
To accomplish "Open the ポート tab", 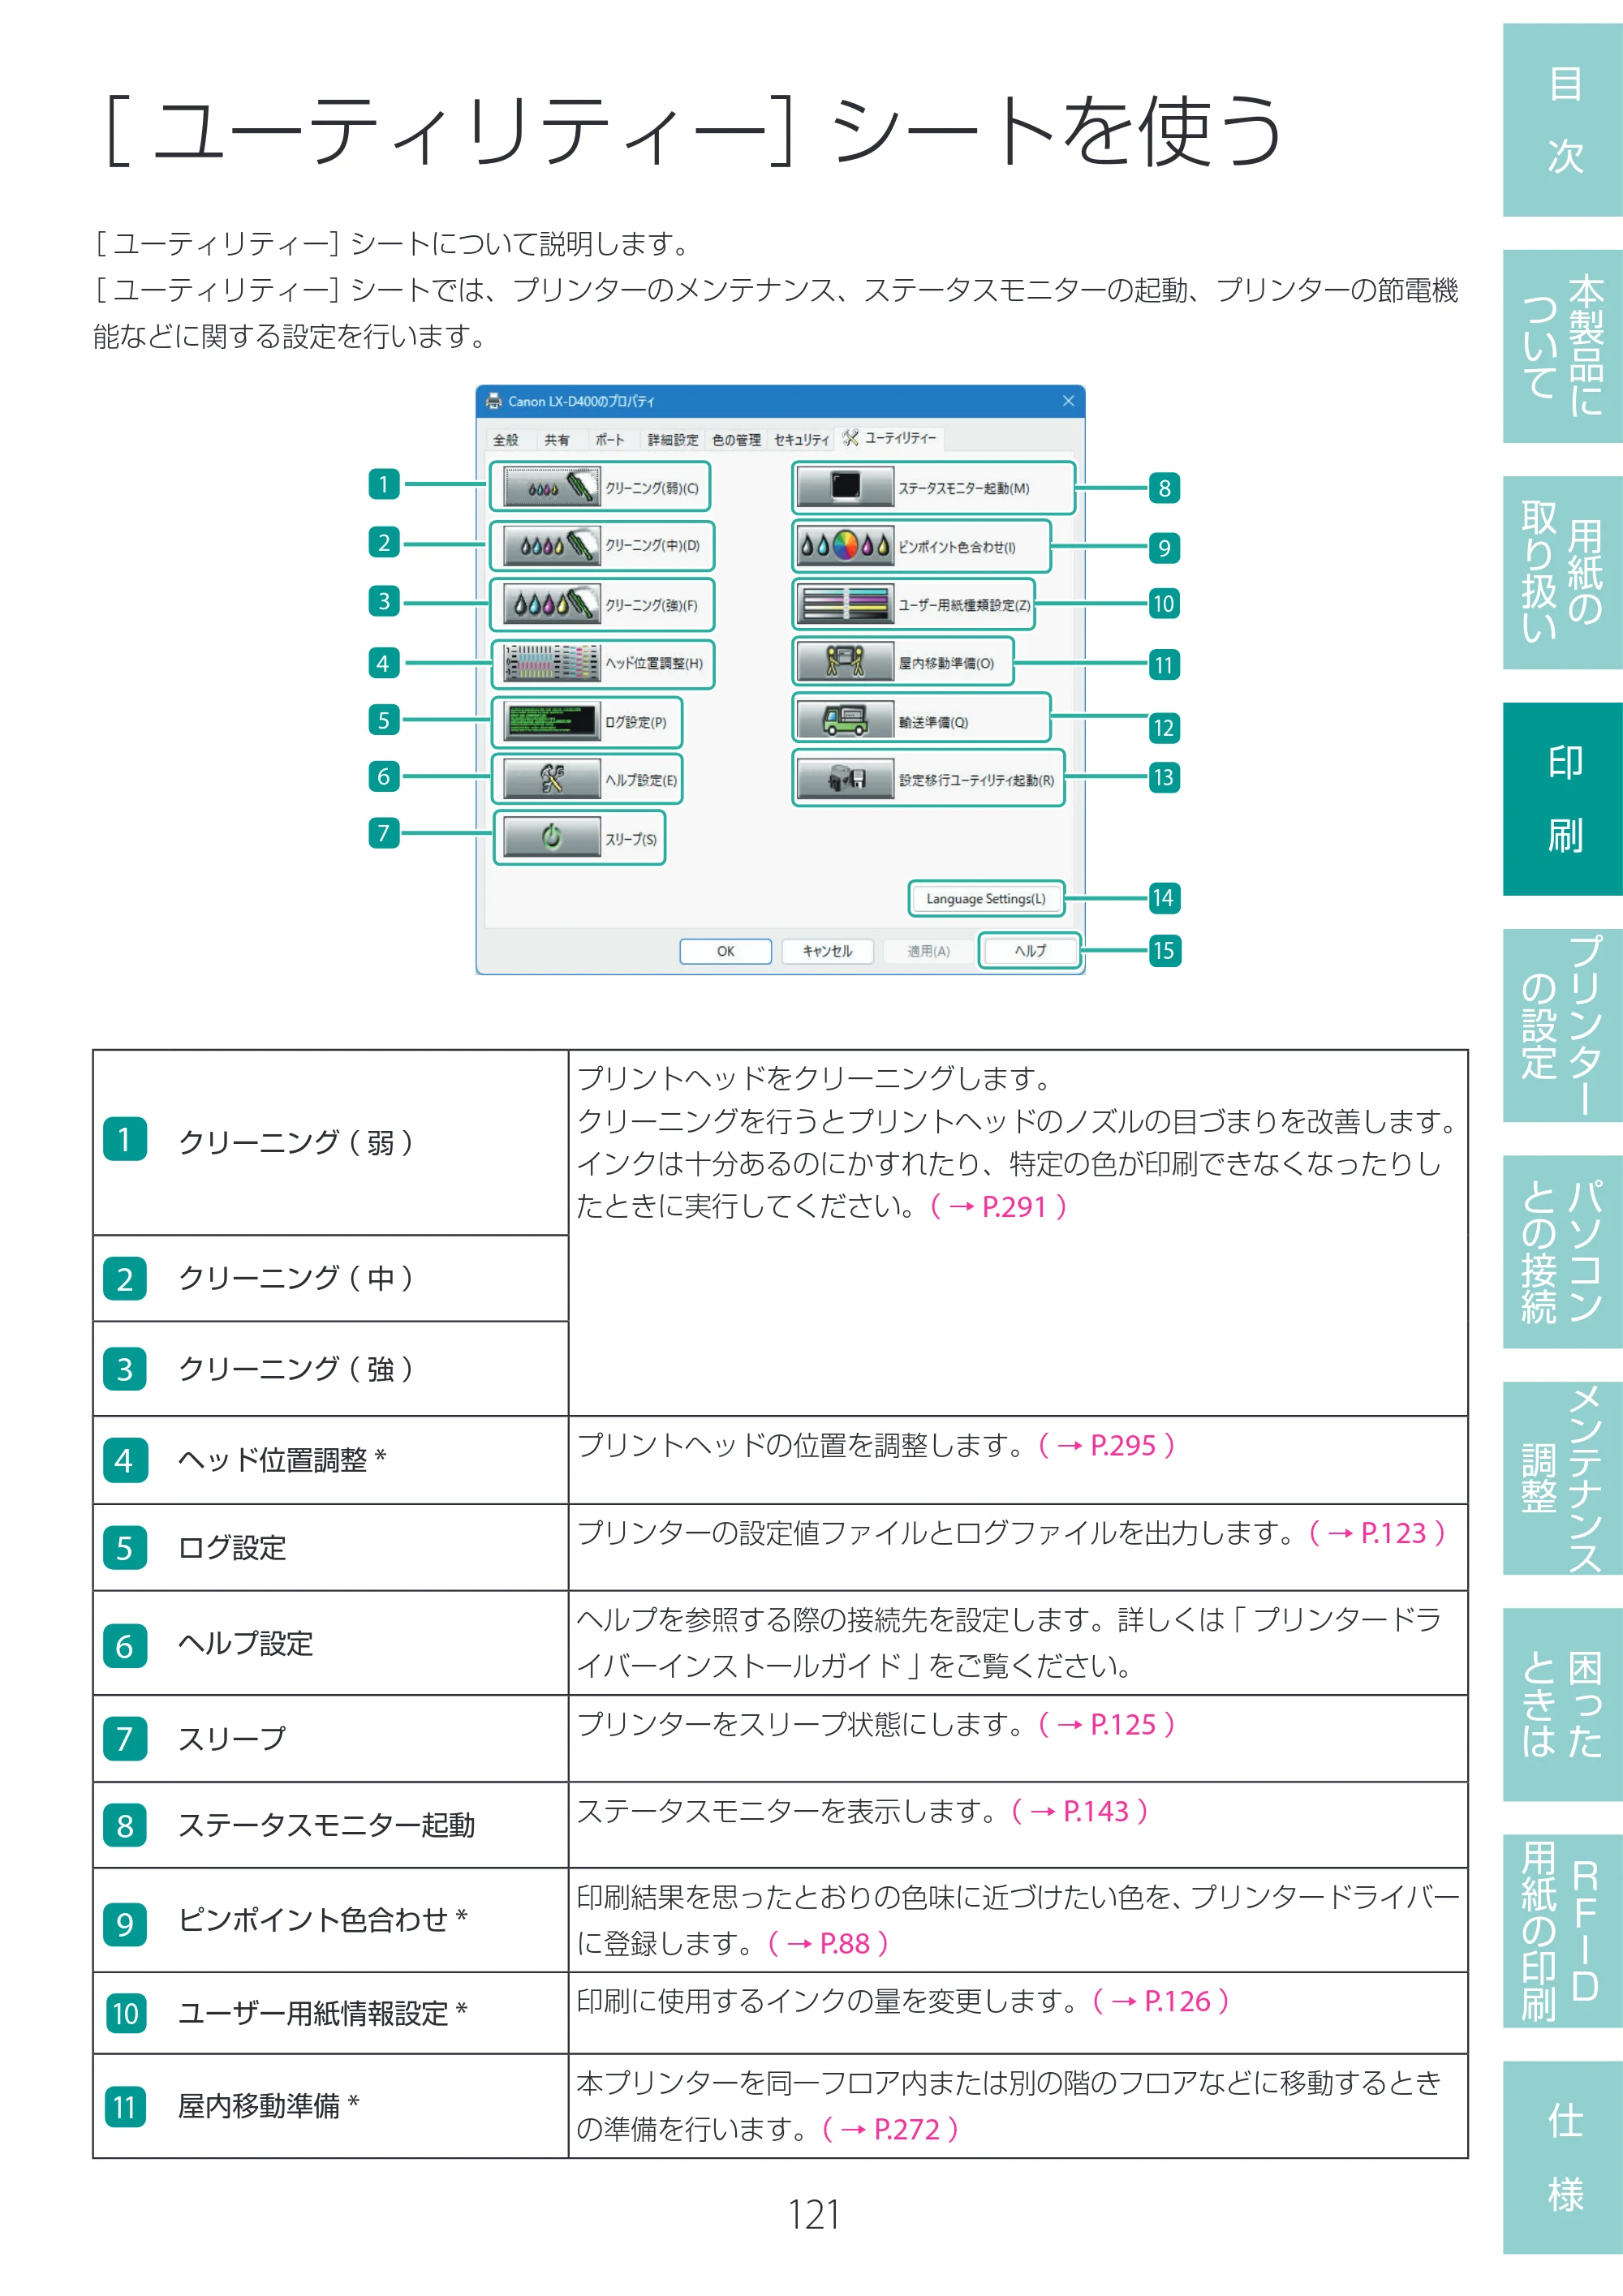I will 609,440.
